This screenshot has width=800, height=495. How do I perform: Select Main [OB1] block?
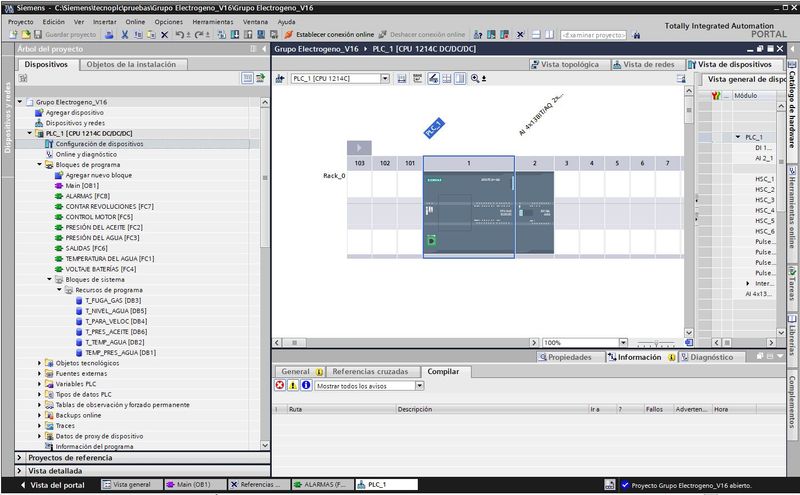pos(82,185)
